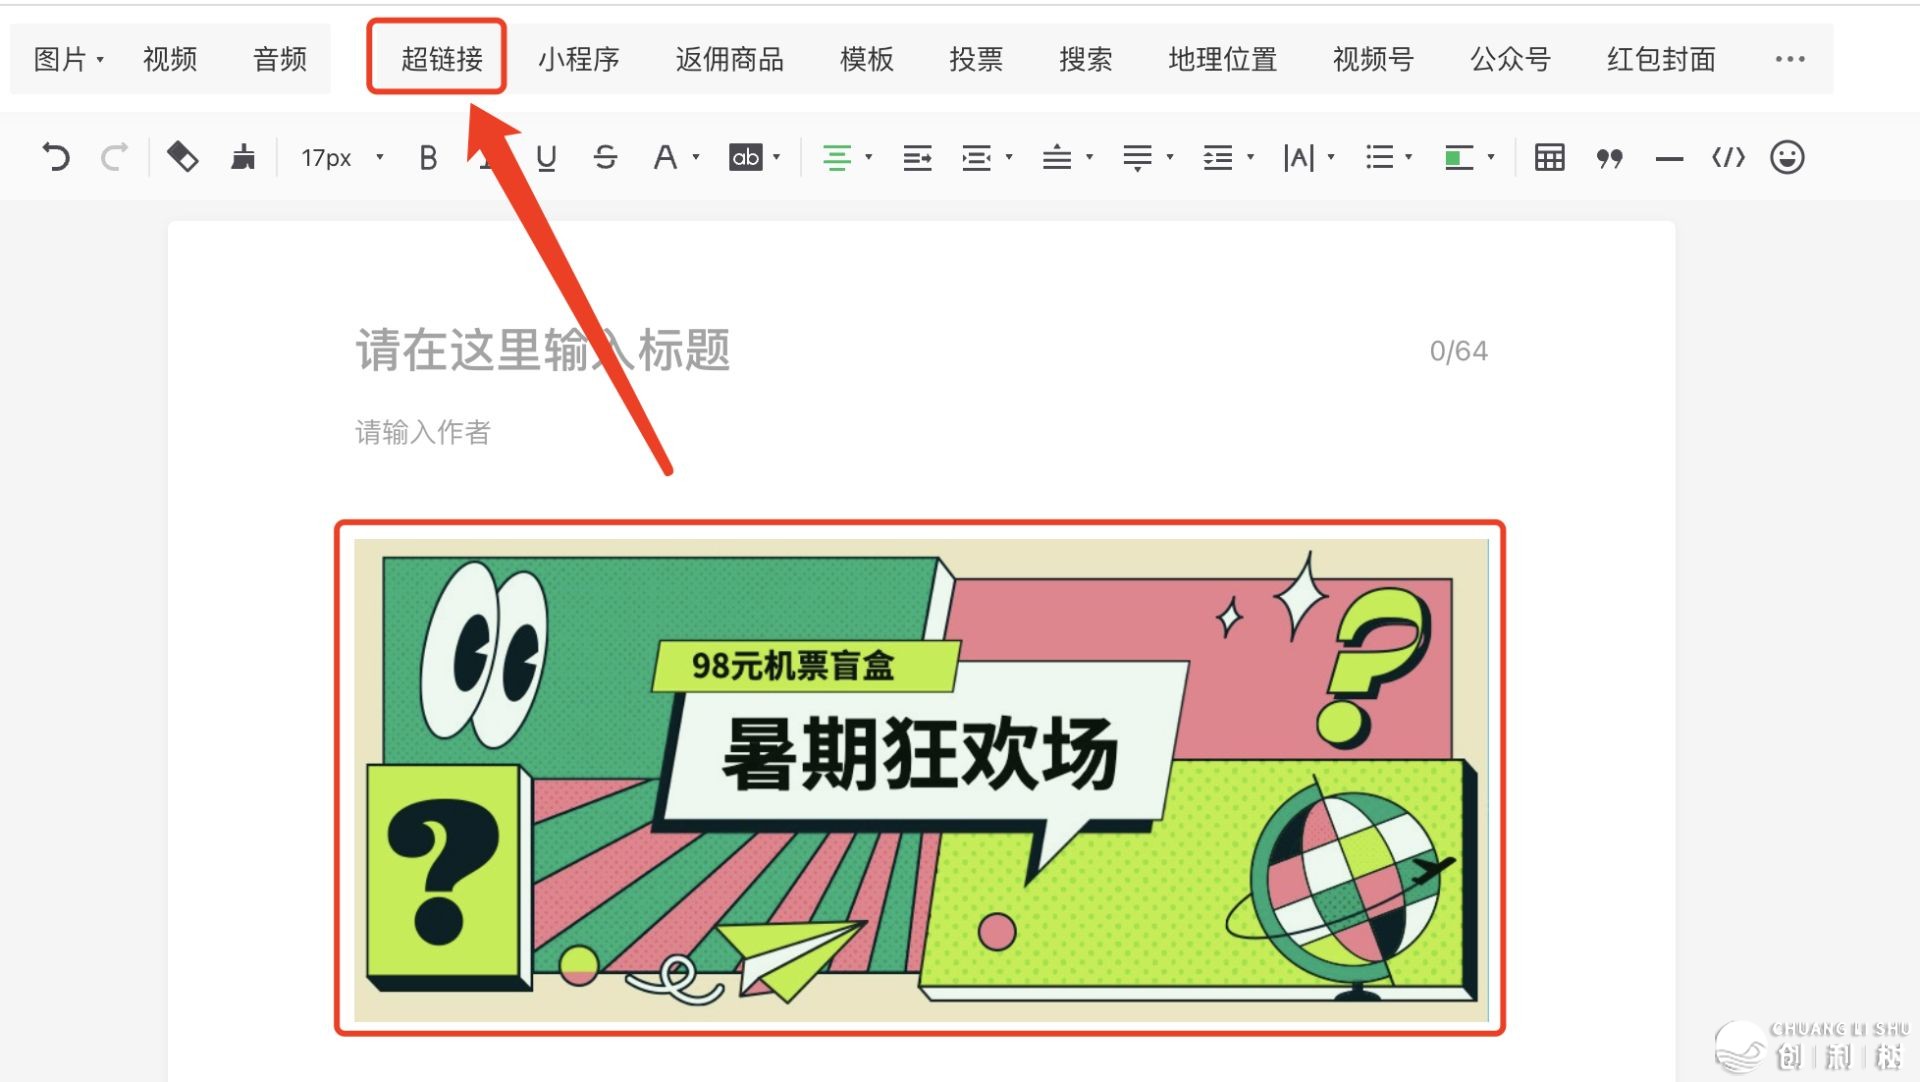Select the 小程序 mini program item
Viewport: 1920px width, 1082px height.
[x=578, y=59]
